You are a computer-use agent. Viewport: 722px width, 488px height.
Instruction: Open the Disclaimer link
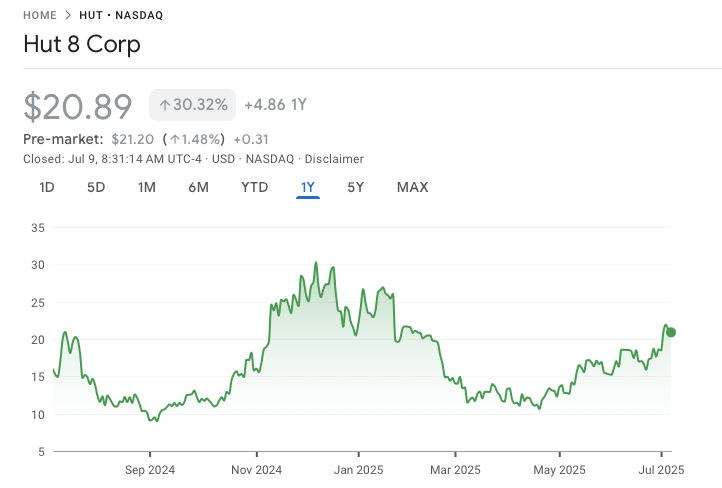[334, 159]
